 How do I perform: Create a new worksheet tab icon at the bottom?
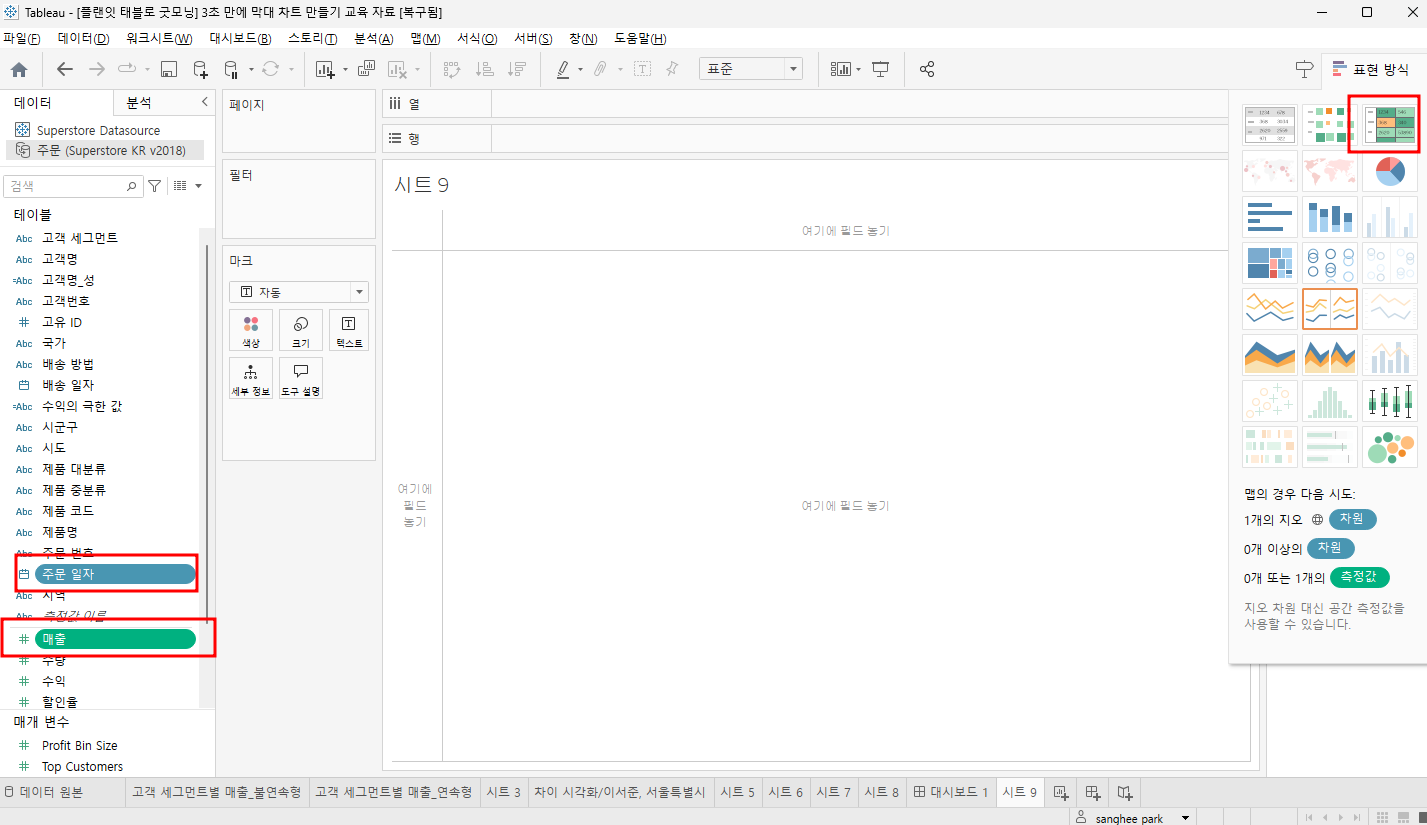pyautogui.click(x=1061, y=793)
